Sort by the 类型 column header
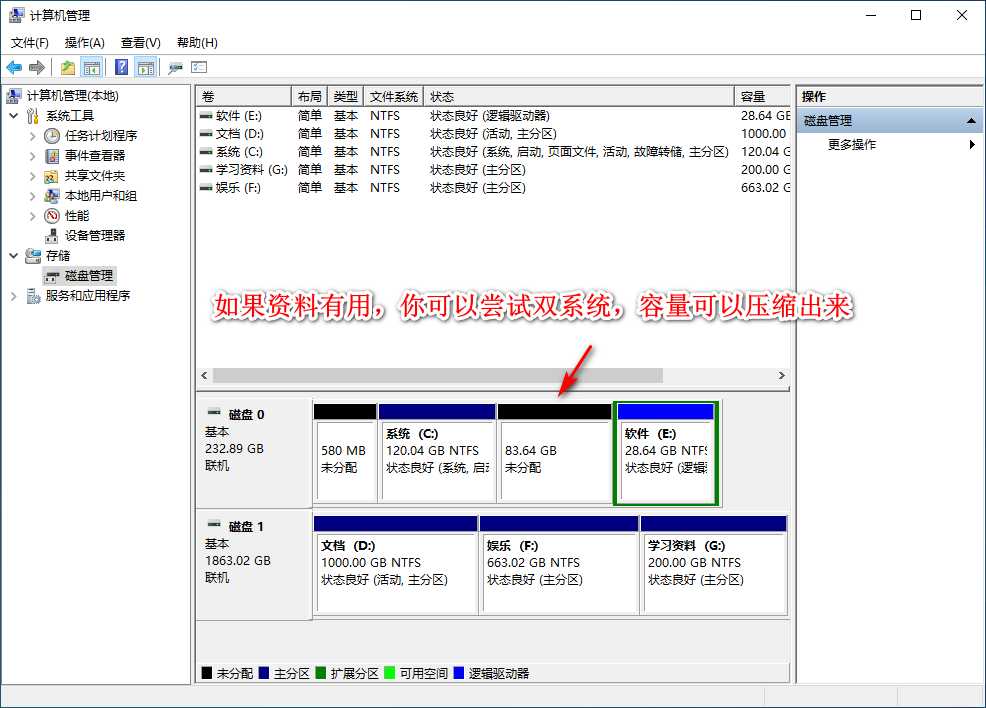This screenshot has height=708, width=986. pos(345,96)
